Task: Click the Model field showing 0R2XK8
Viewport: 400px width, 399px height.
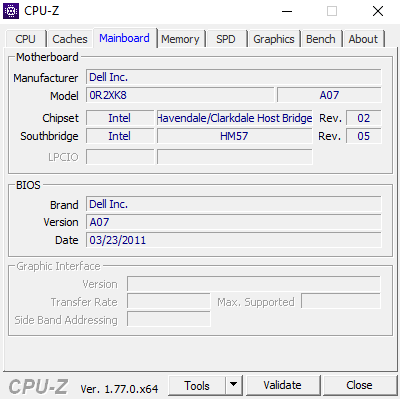Action: 180,95
